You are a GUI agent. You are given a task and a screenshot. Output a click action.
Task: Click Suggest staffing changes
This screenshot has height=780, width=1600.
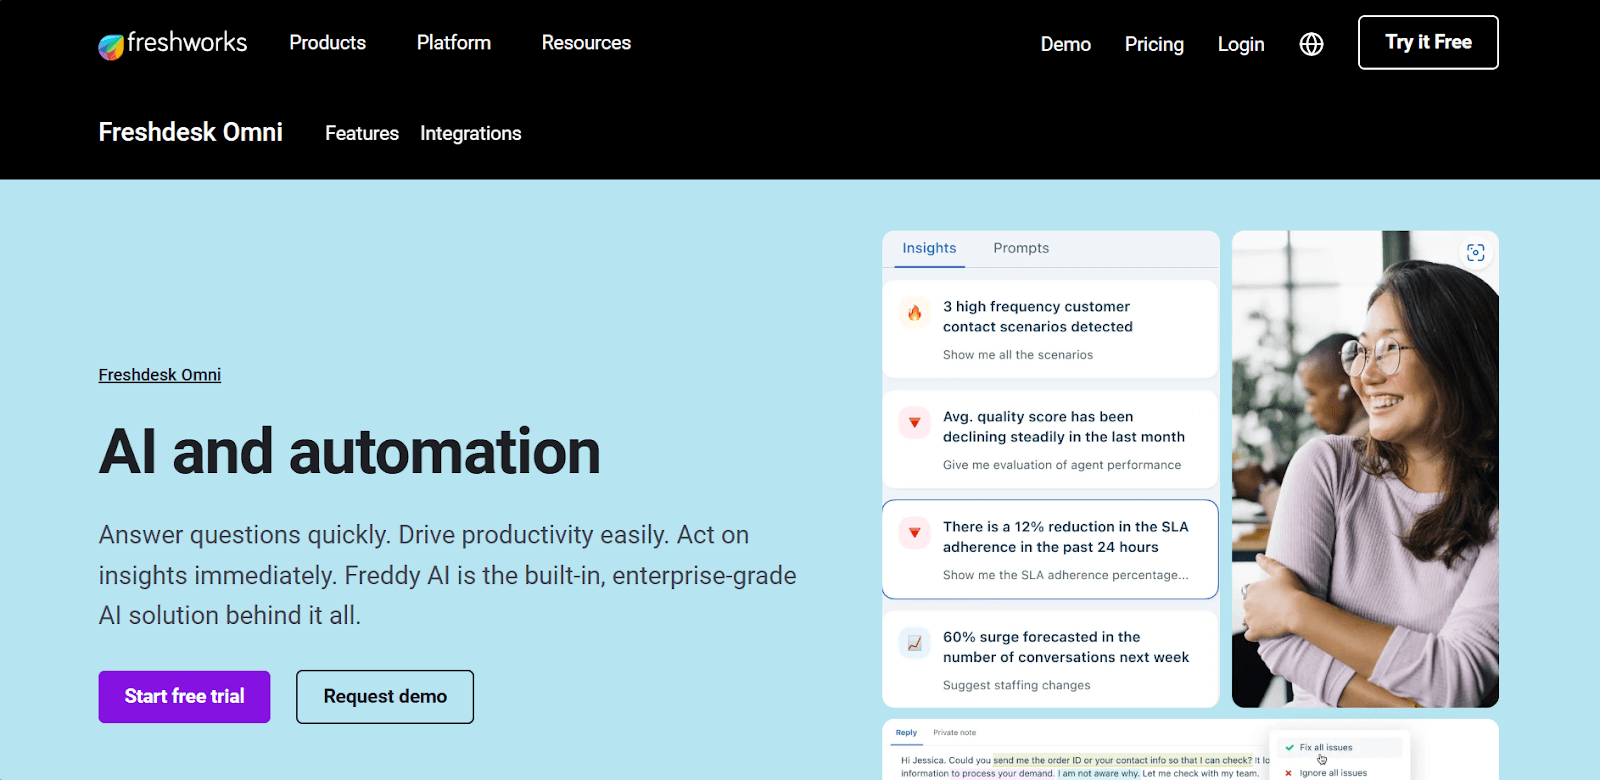click(1017, 685)
